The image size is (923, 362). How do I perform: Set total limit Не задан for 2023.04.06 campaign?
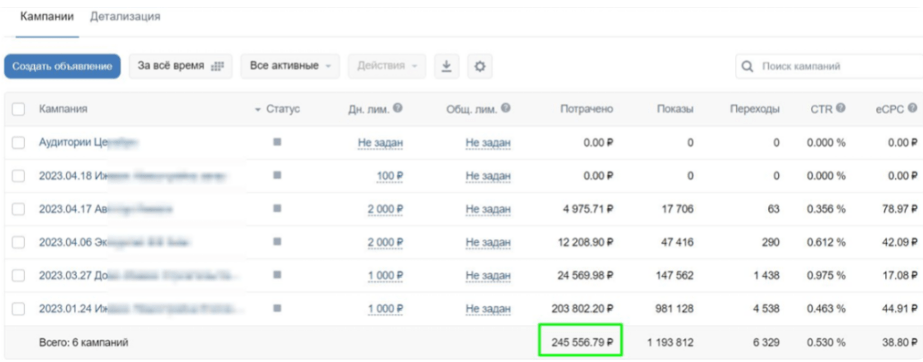pyautogui.click(x=488, y=242)
